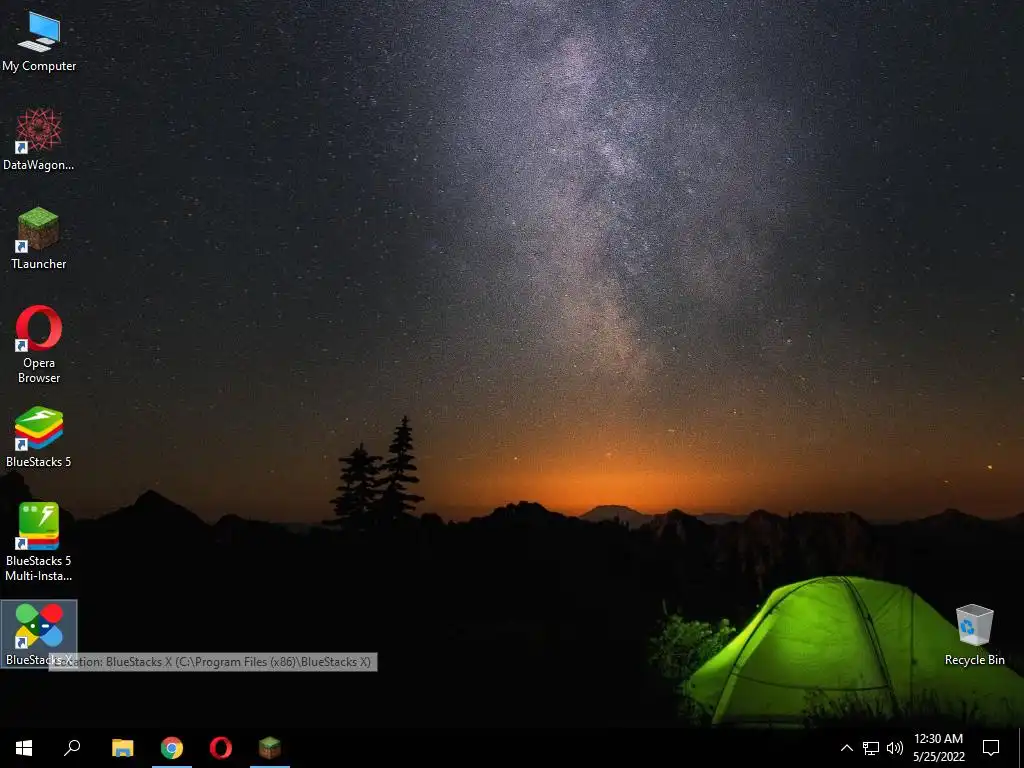Select the Opera Browser desktop shortcut
The height and width of the screenshot is (768, 1024).
[39, 345]
